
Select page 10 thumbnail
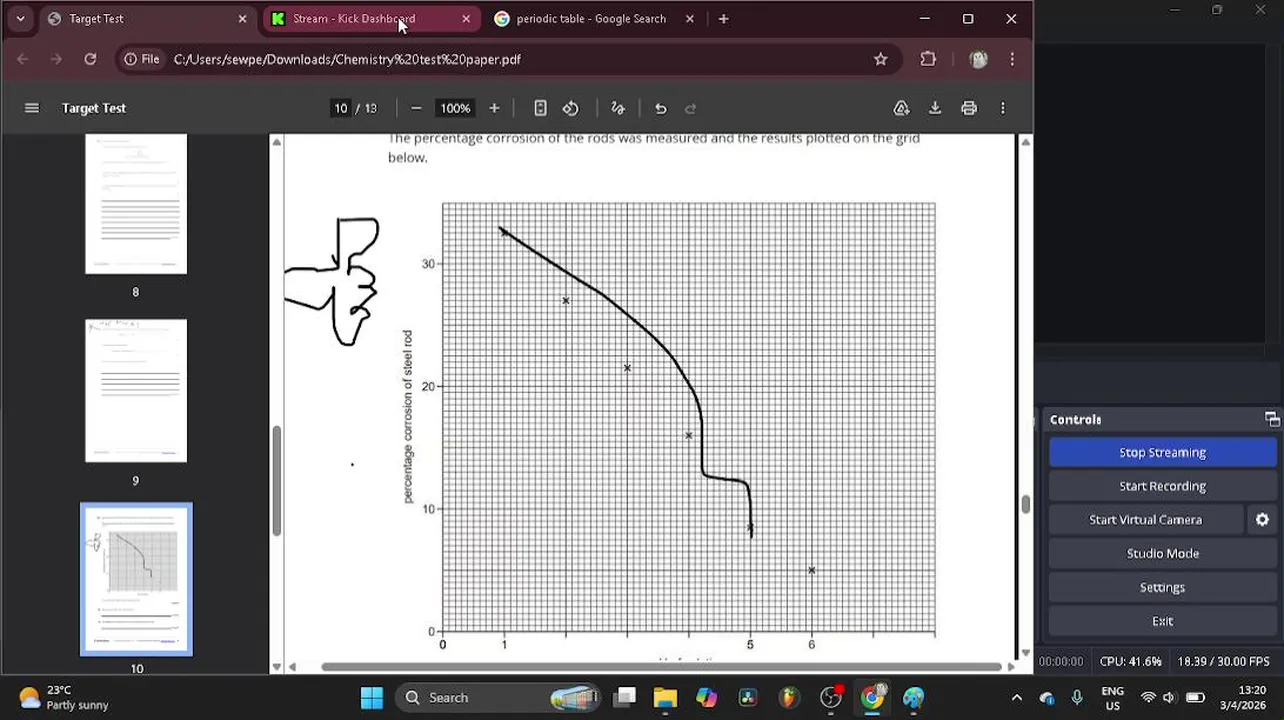click(136, 580)
